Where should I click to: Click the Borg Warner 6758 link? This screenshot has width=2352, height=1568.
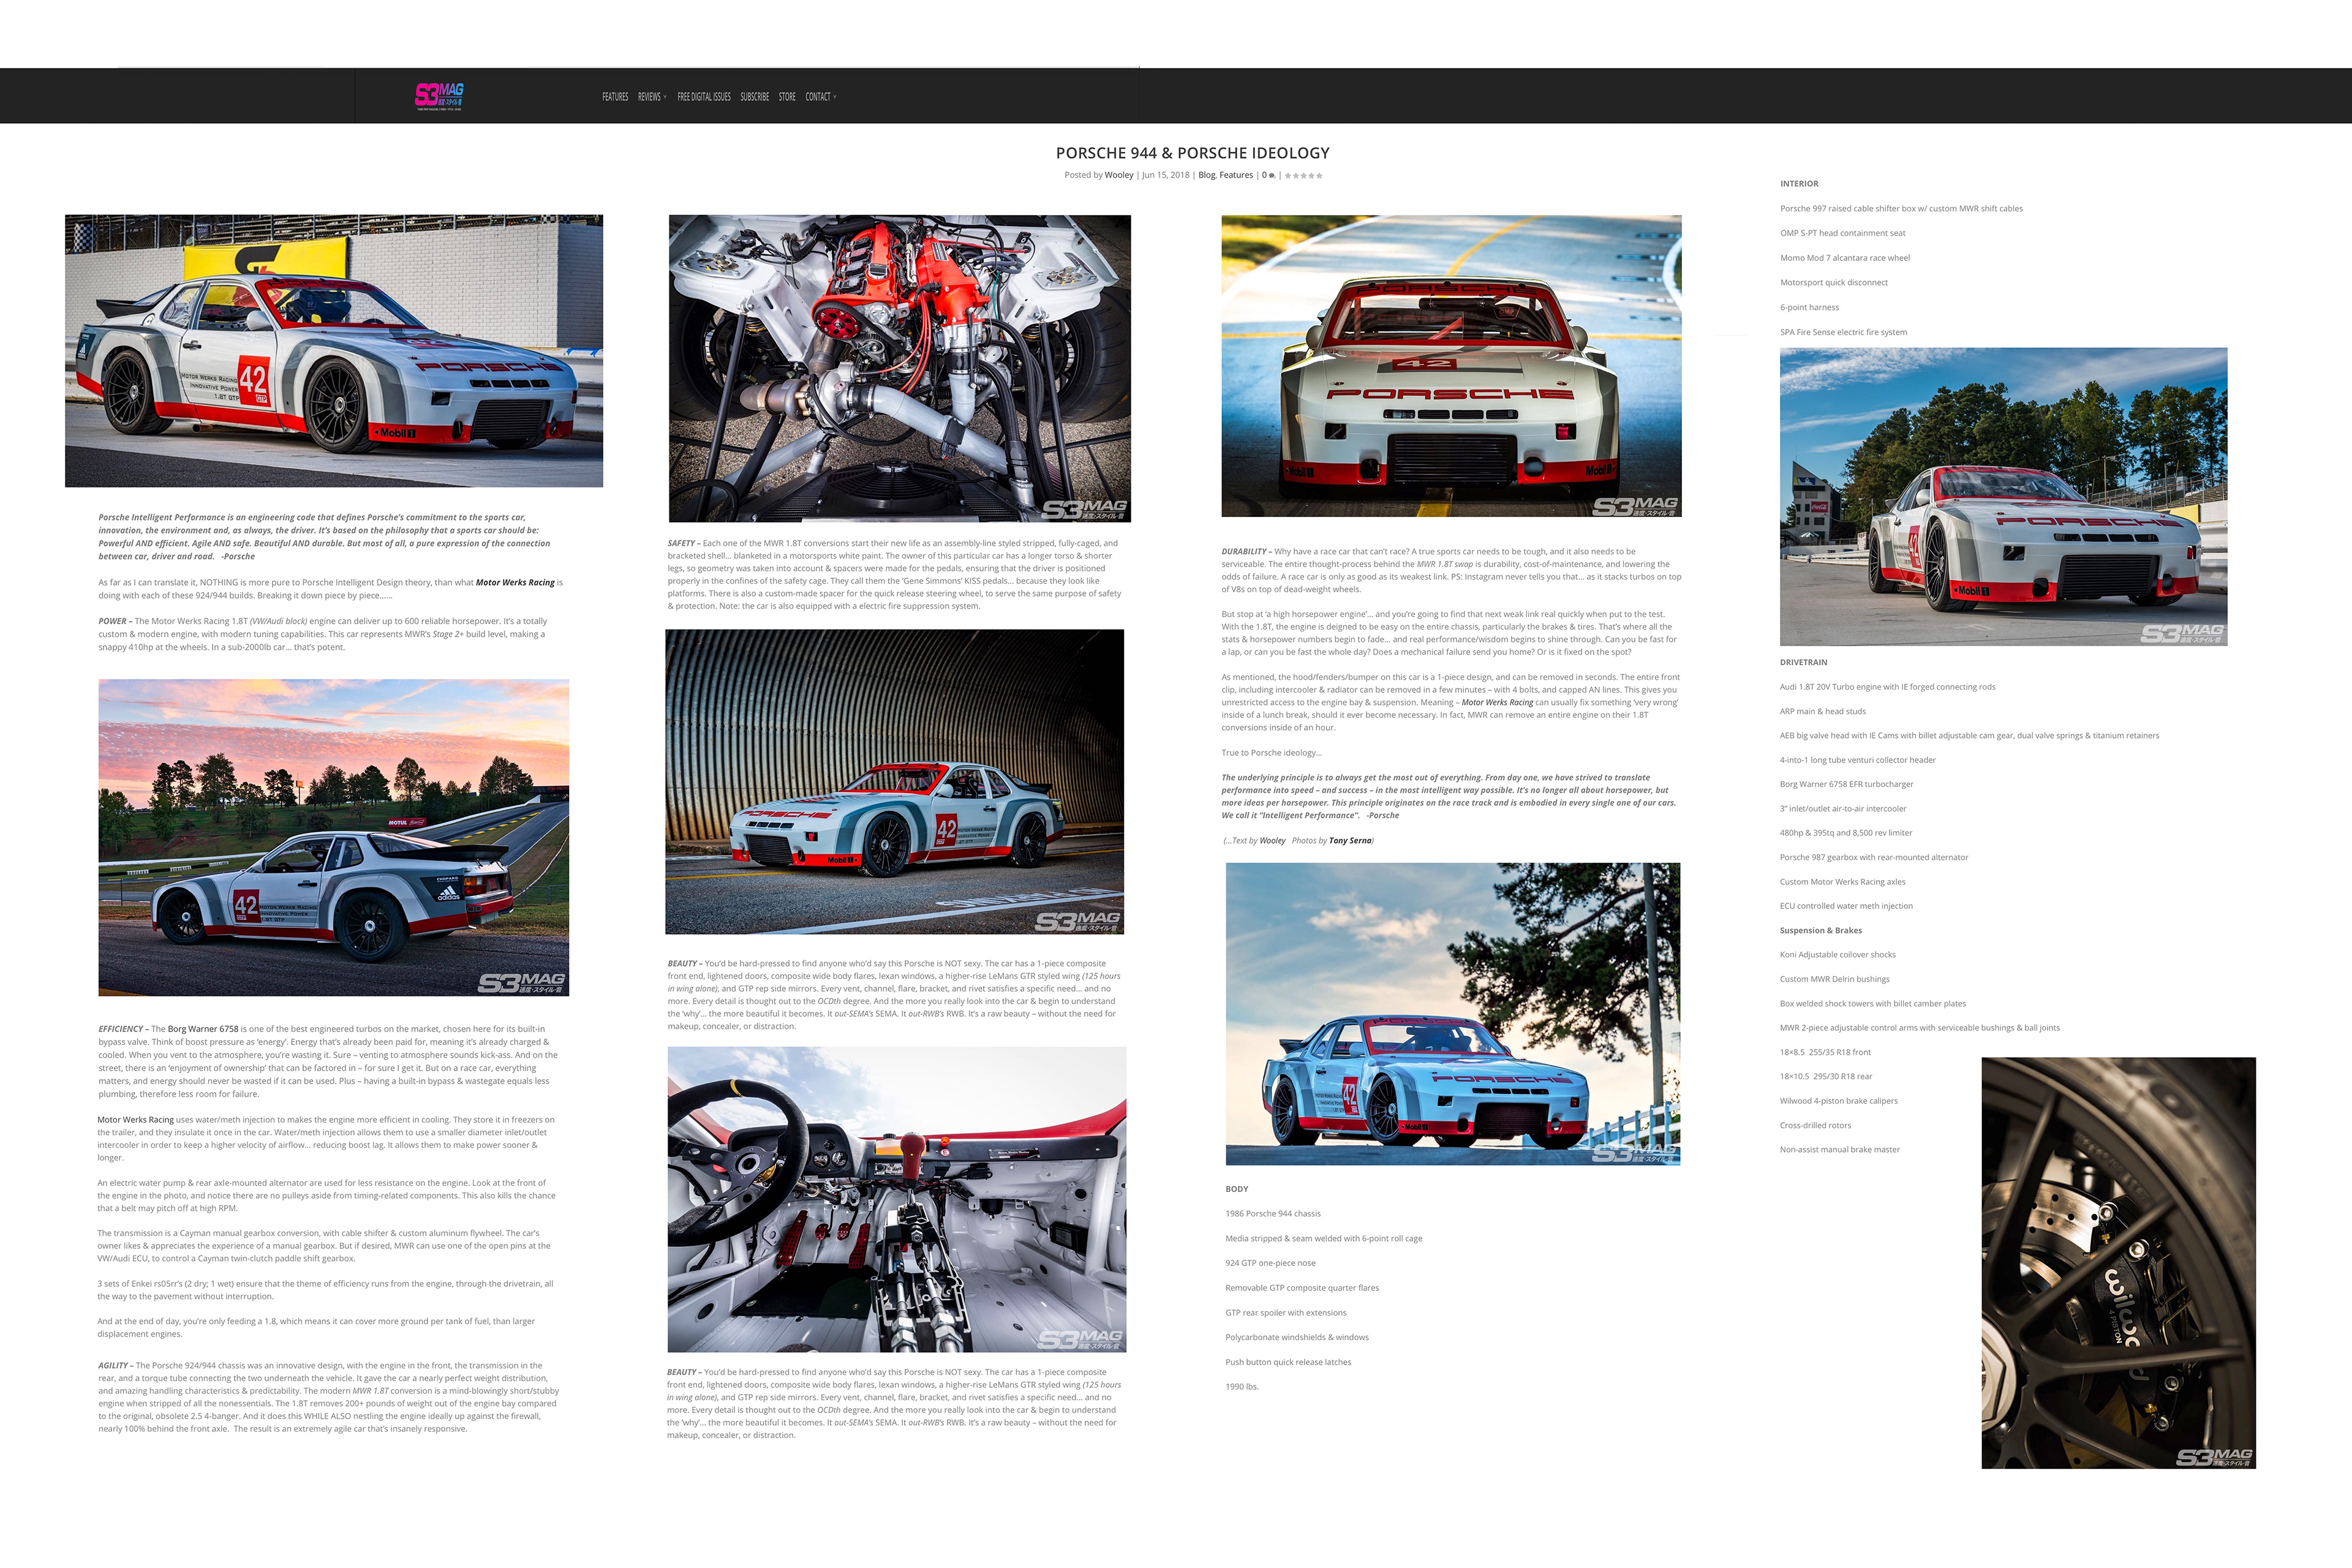(203, 1029)
